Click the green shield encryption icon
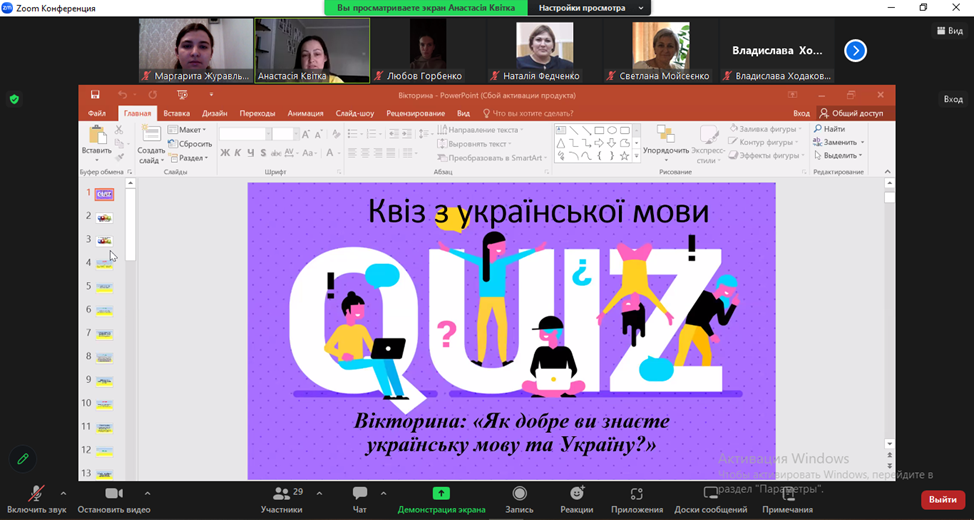974x520 pixels. (14, 99)
